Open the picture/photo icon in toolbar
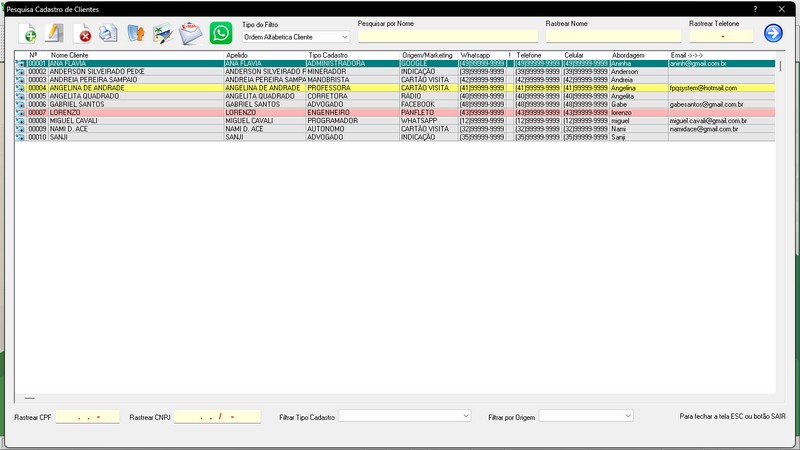 pos(162,35)
